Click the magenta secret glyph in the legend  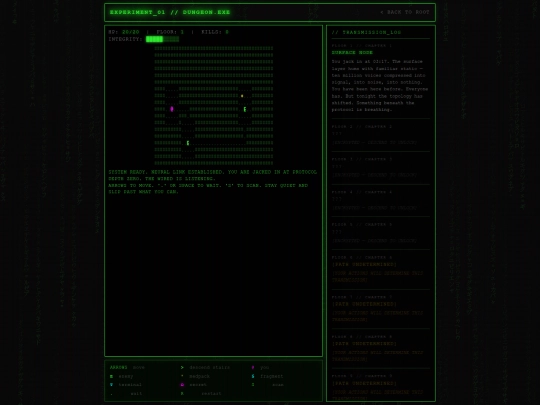(182, 385)
